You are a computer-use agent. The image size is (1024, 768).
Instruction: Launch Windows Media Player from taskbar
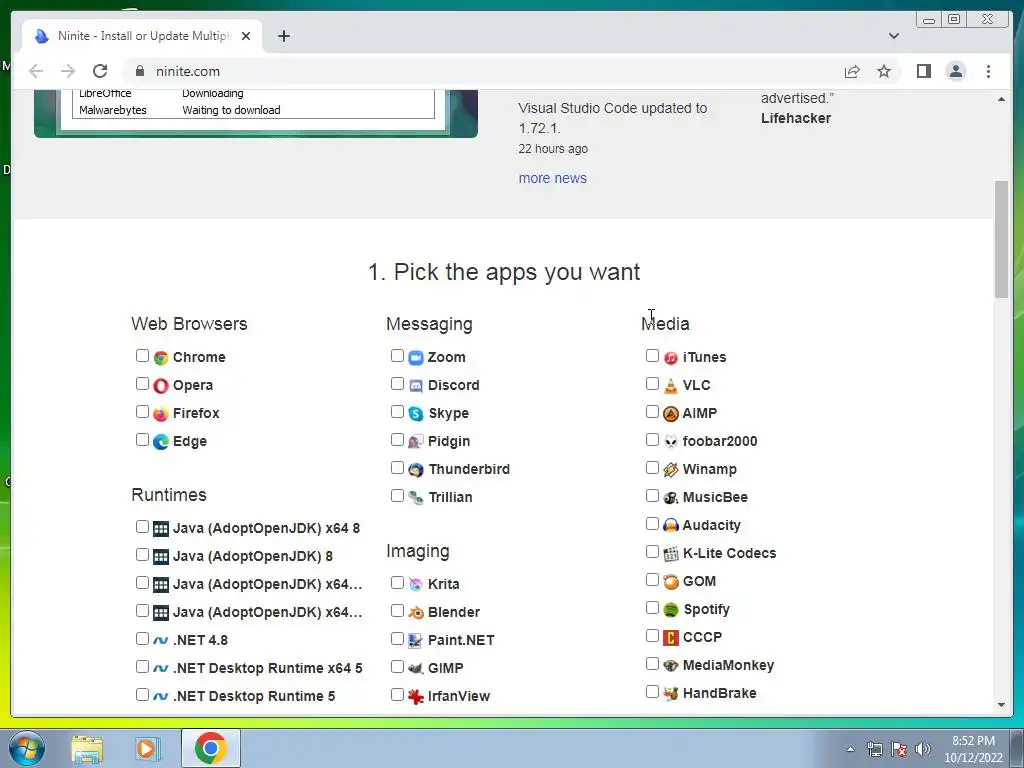tap(148, 749)
